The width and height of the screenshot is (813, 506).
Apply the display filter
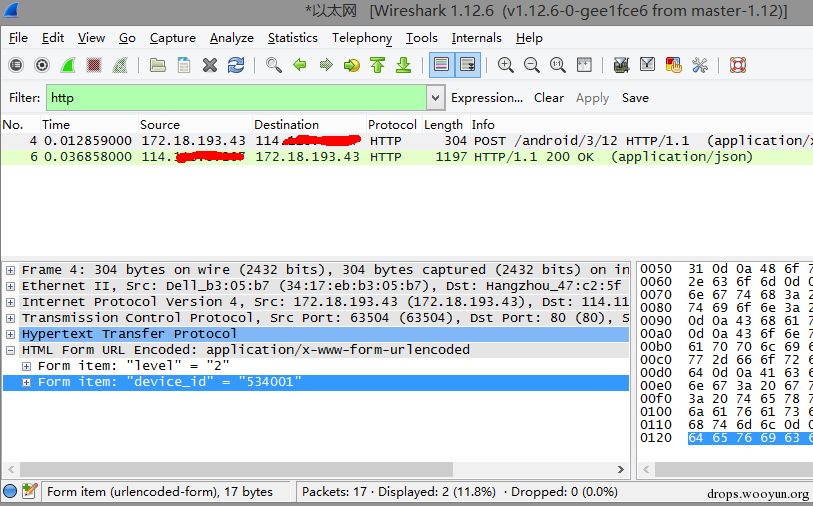point(592,98)
